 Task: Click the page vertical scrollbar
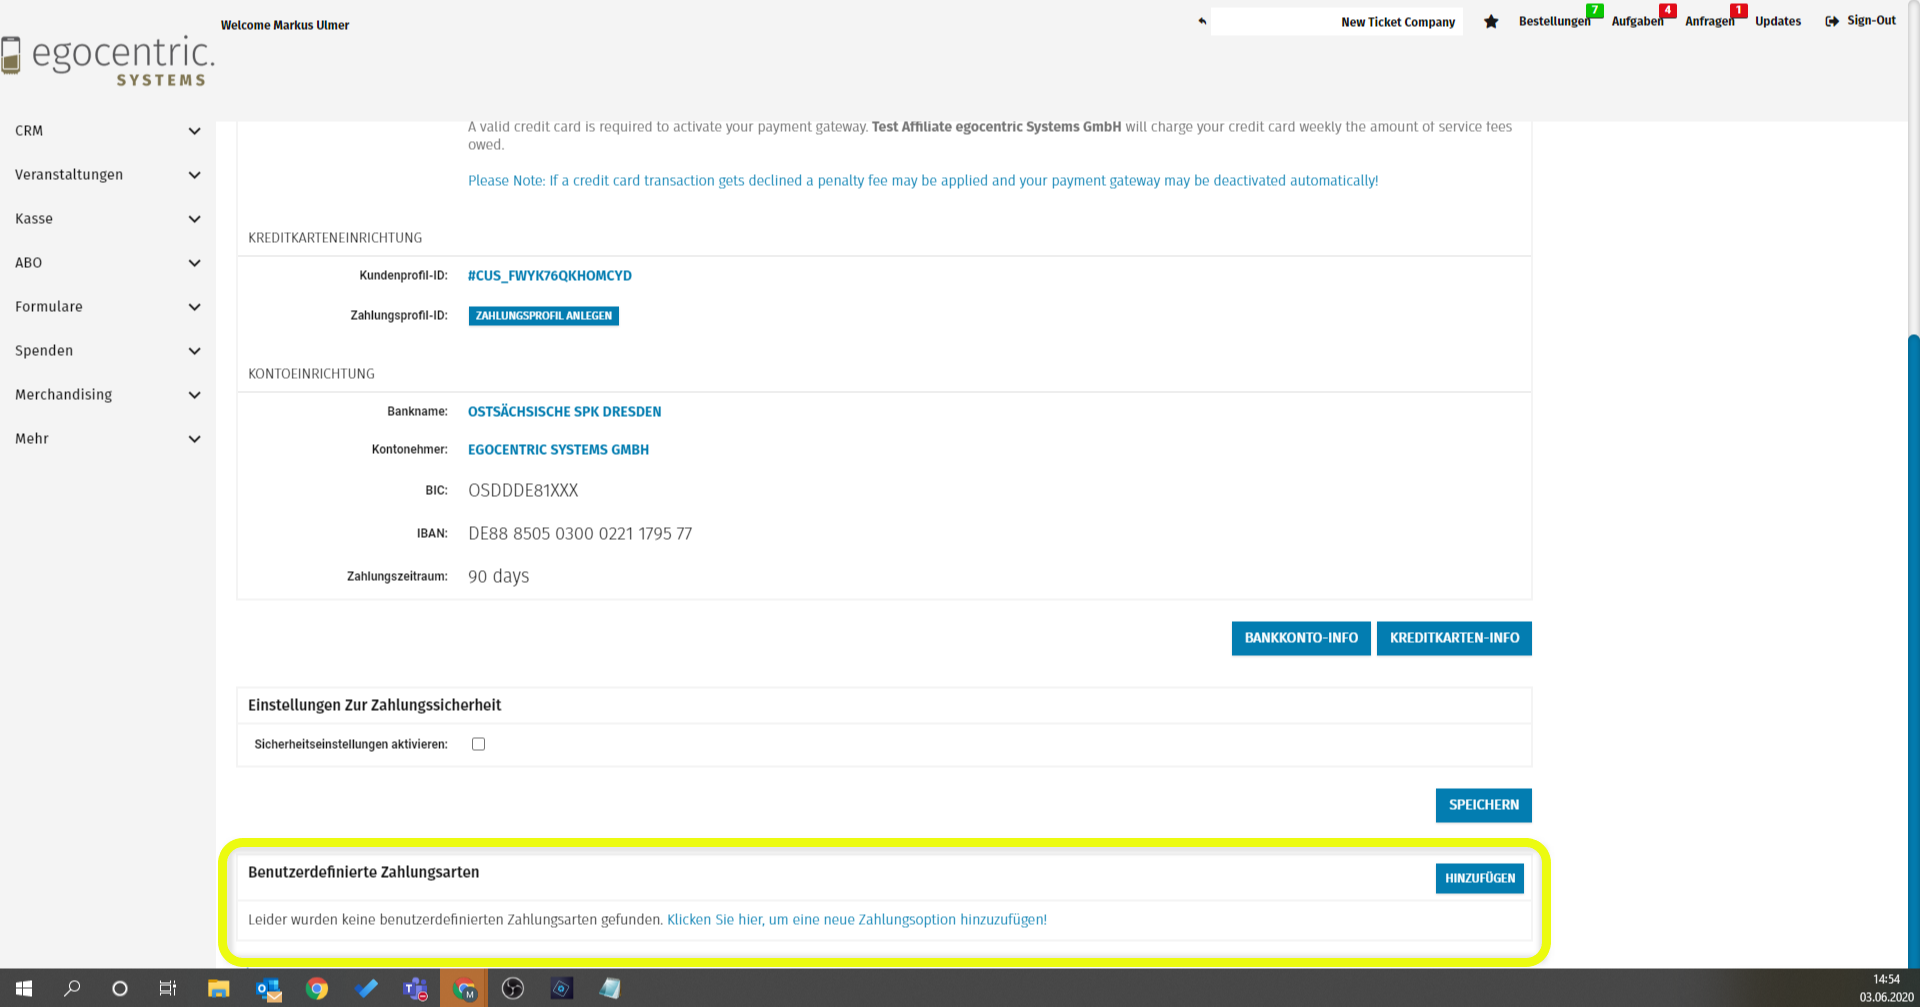pyautogui.click(x=1913, y=600)
